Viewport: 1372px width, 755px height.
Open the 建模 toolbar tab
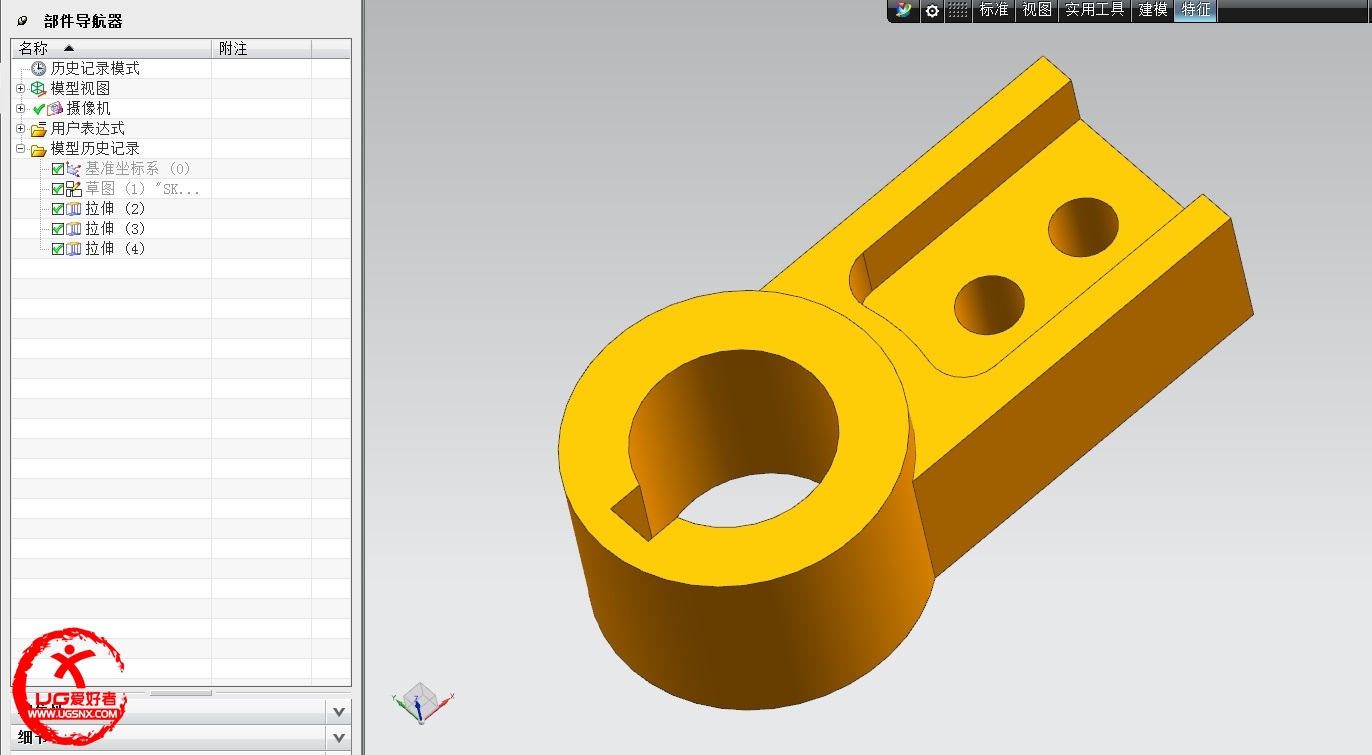click(1153, 10)
